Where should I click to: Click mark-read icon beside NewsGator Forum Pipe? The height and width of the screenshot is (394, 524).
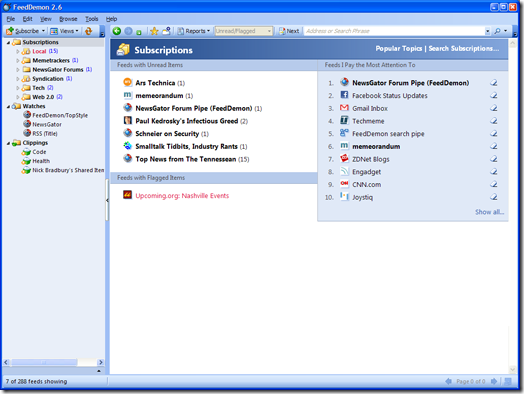pos(494,83)
